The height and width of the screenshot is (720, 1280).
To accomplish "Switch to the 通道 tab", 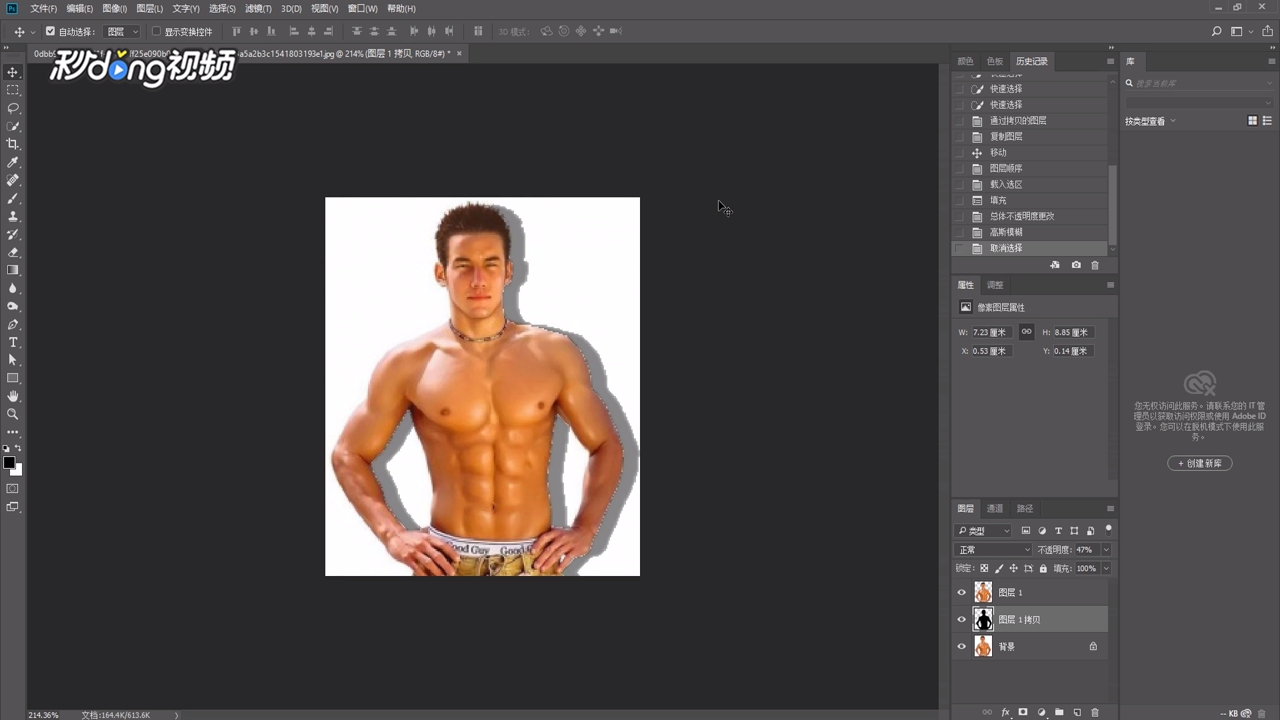I will (995, 508).
